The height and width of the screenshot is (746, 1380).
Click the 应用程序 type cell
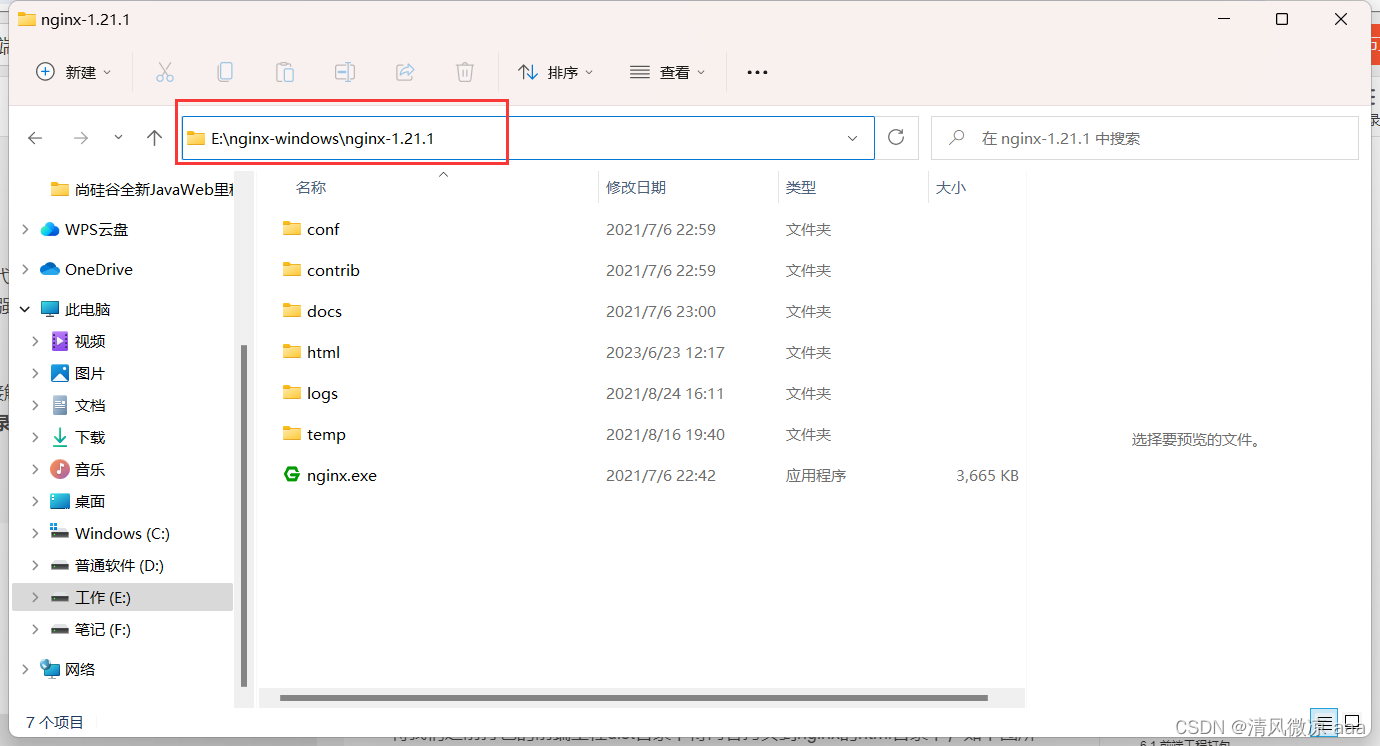[816, 475]
